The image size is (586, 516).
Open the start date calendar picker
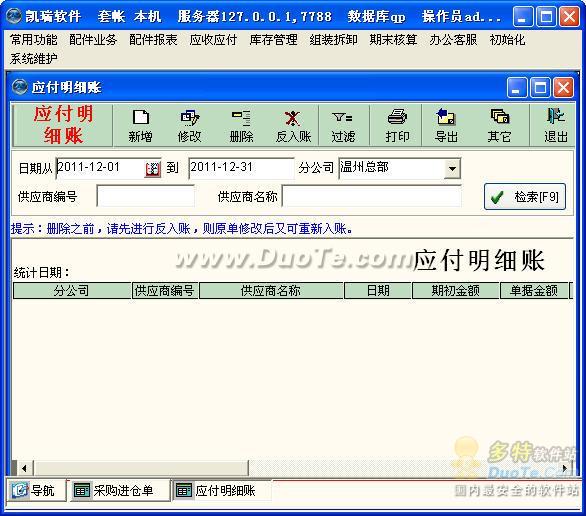pos(152,169)
